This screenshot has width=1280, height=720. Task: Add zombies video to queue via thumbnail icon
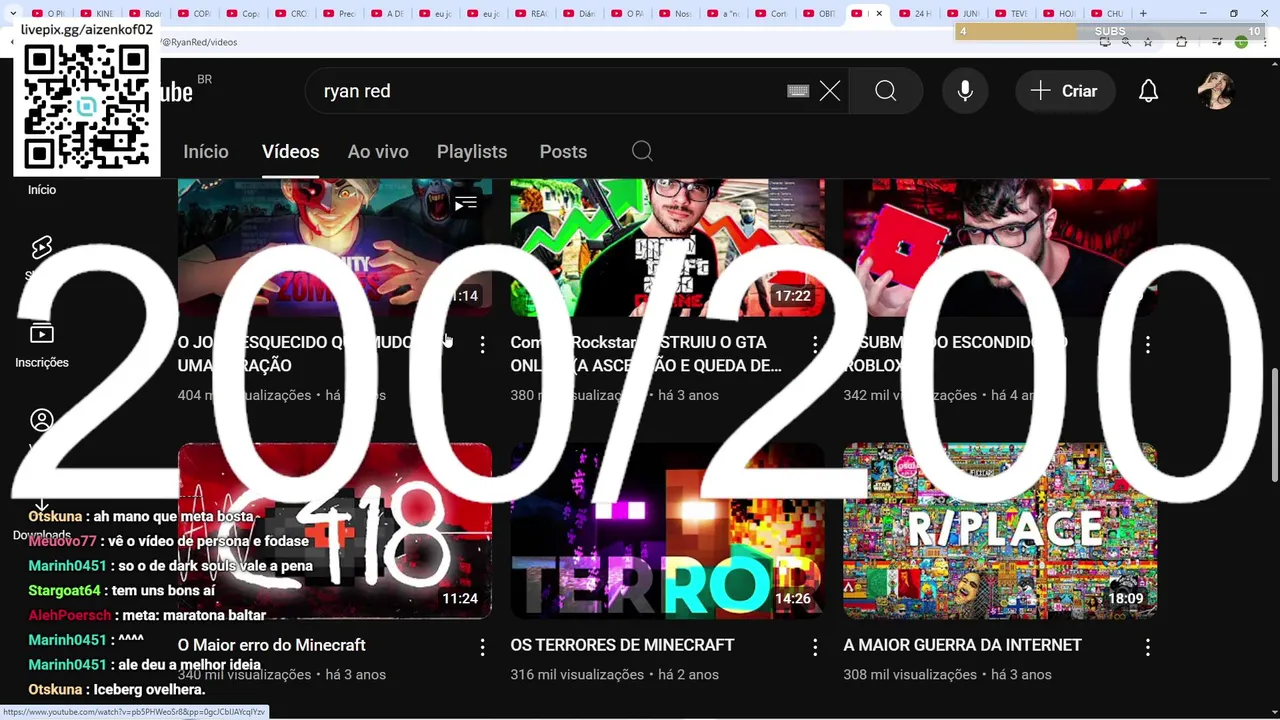(466, 205)
